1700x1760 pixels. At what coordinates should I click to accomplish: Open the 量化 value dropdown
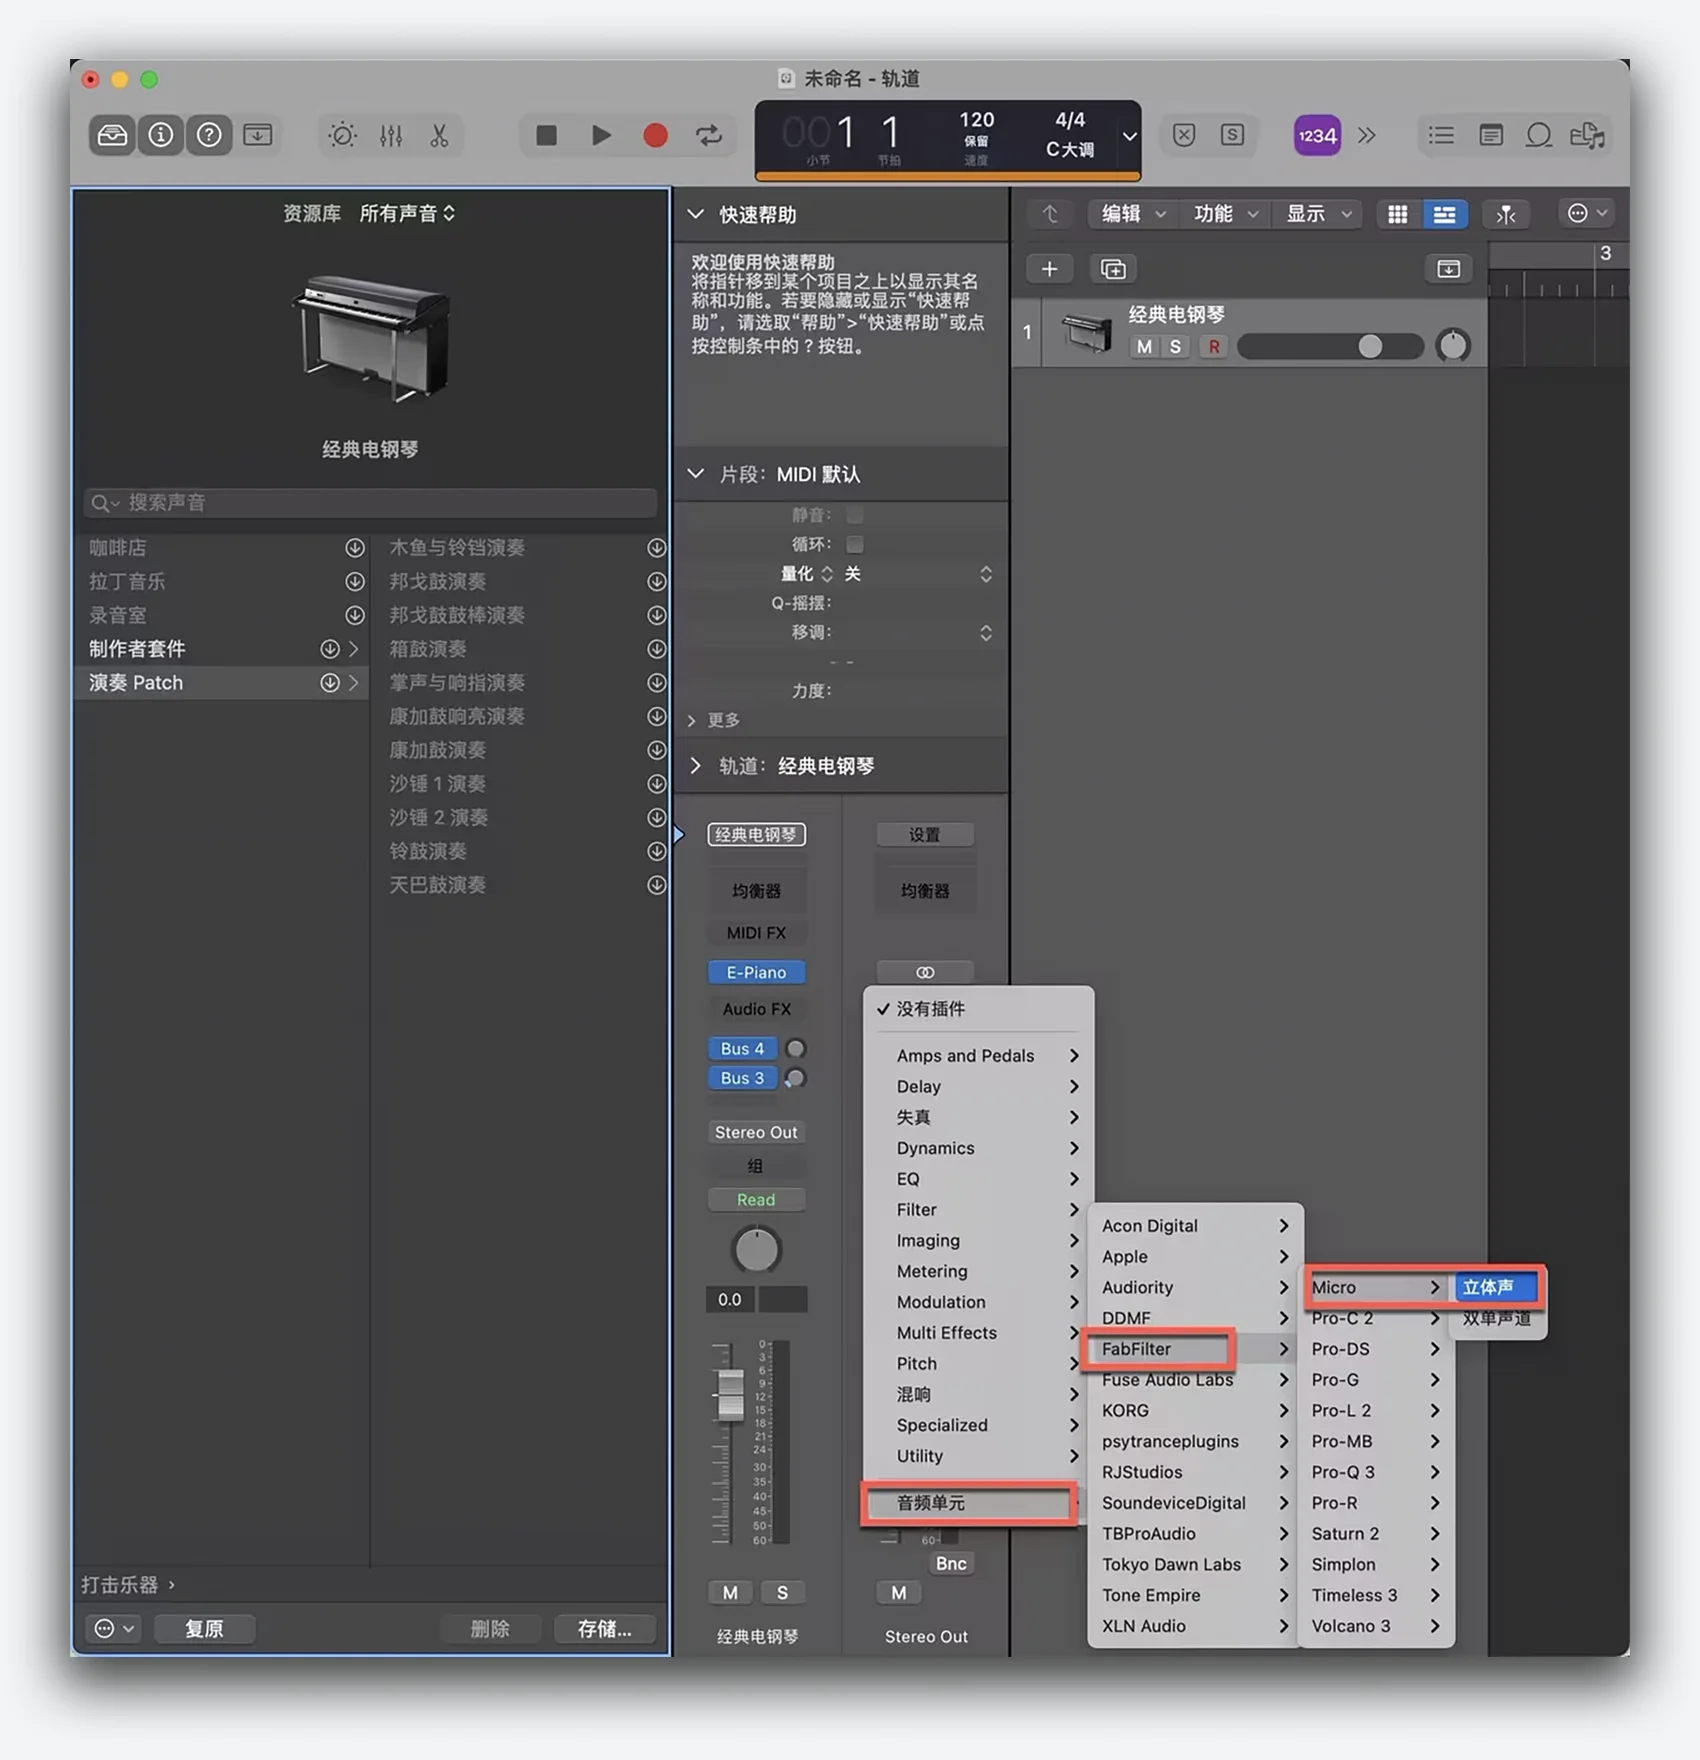pos(918,573)
